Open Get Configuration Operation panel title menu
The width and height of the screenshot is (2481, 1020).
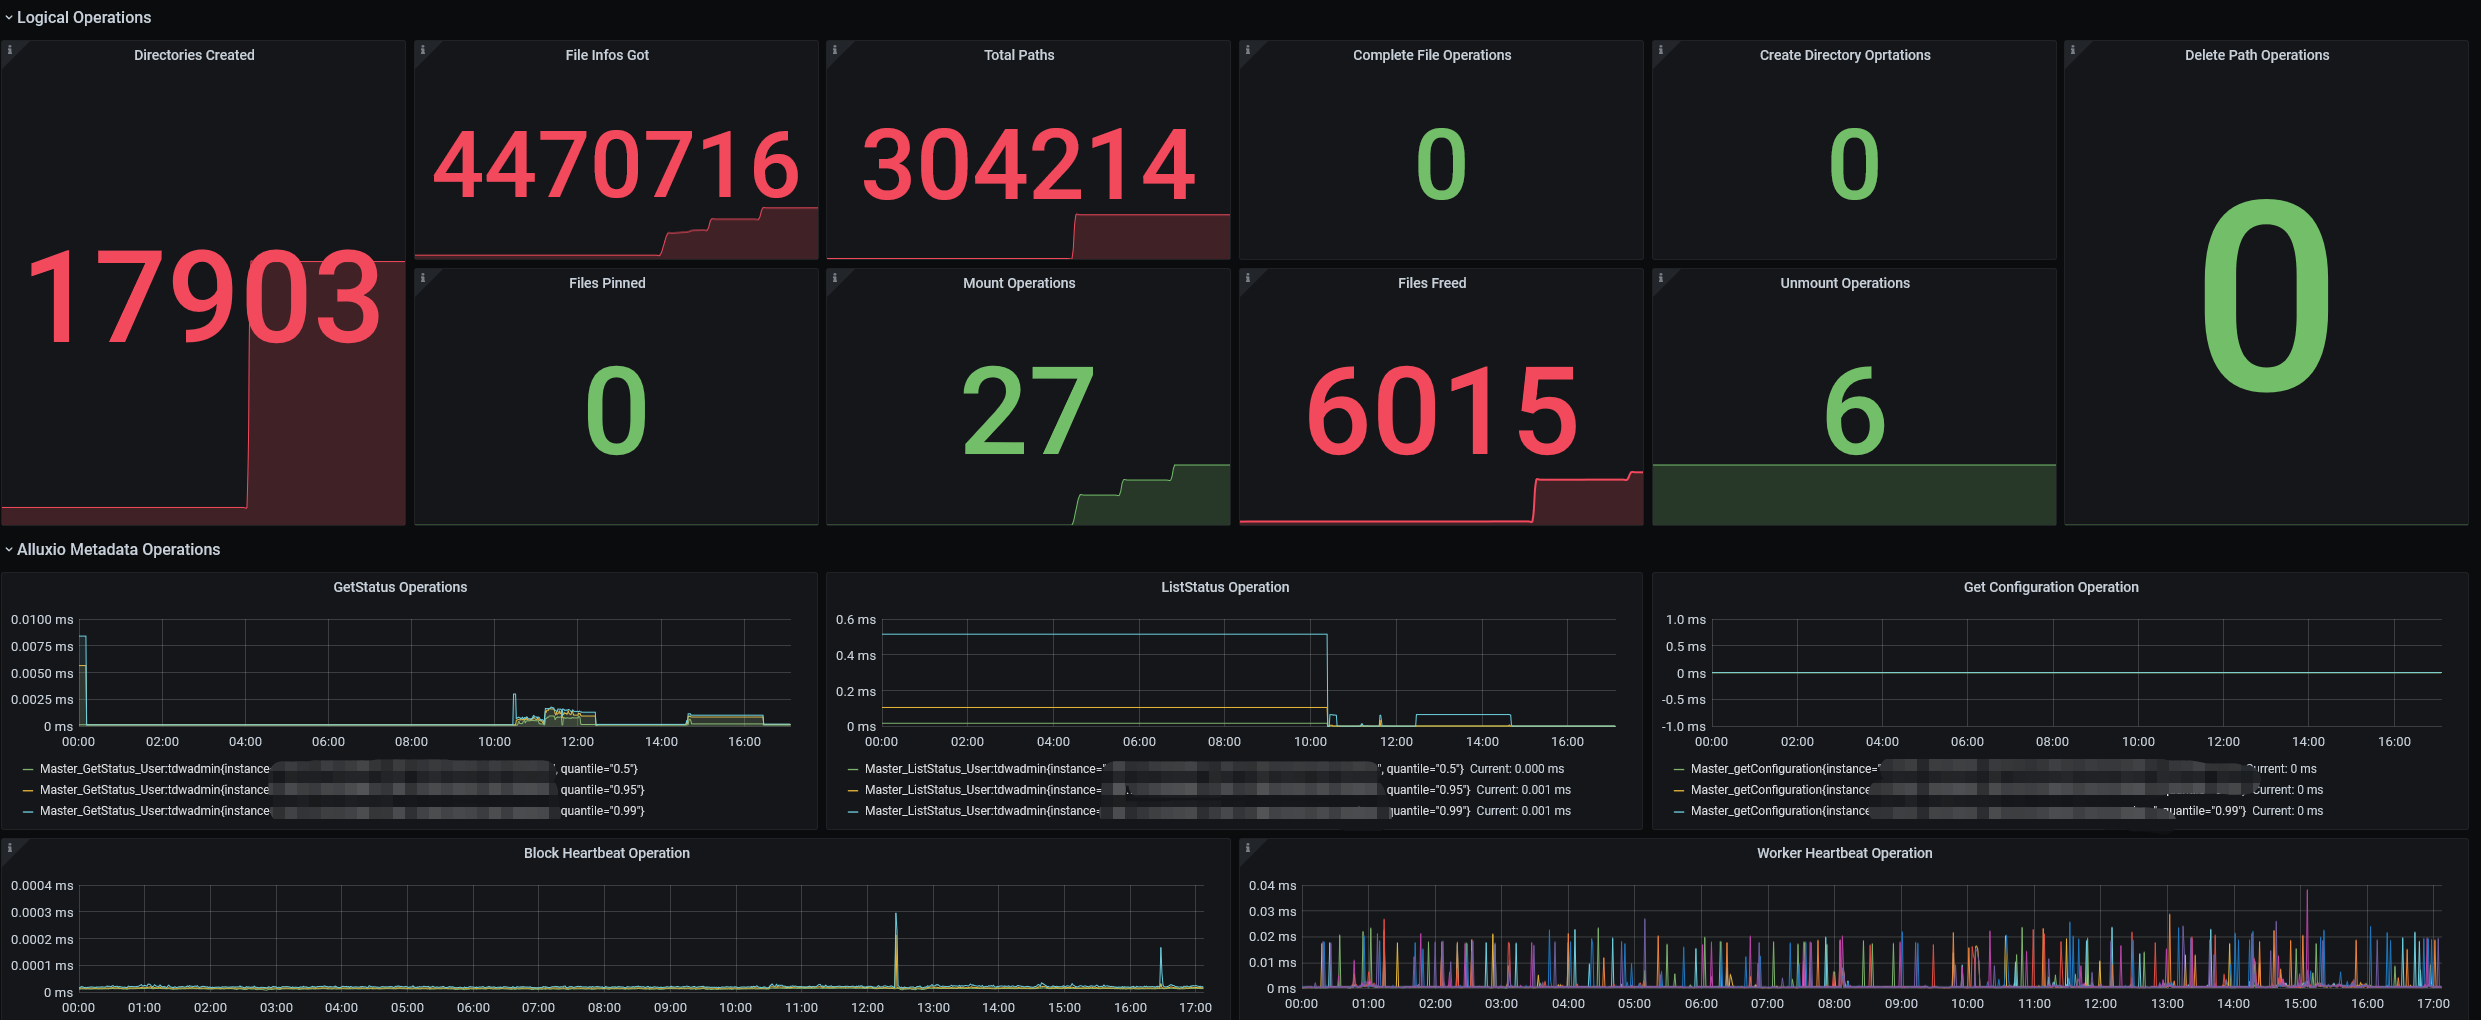pyautogui.click(x=2051, y=587)
